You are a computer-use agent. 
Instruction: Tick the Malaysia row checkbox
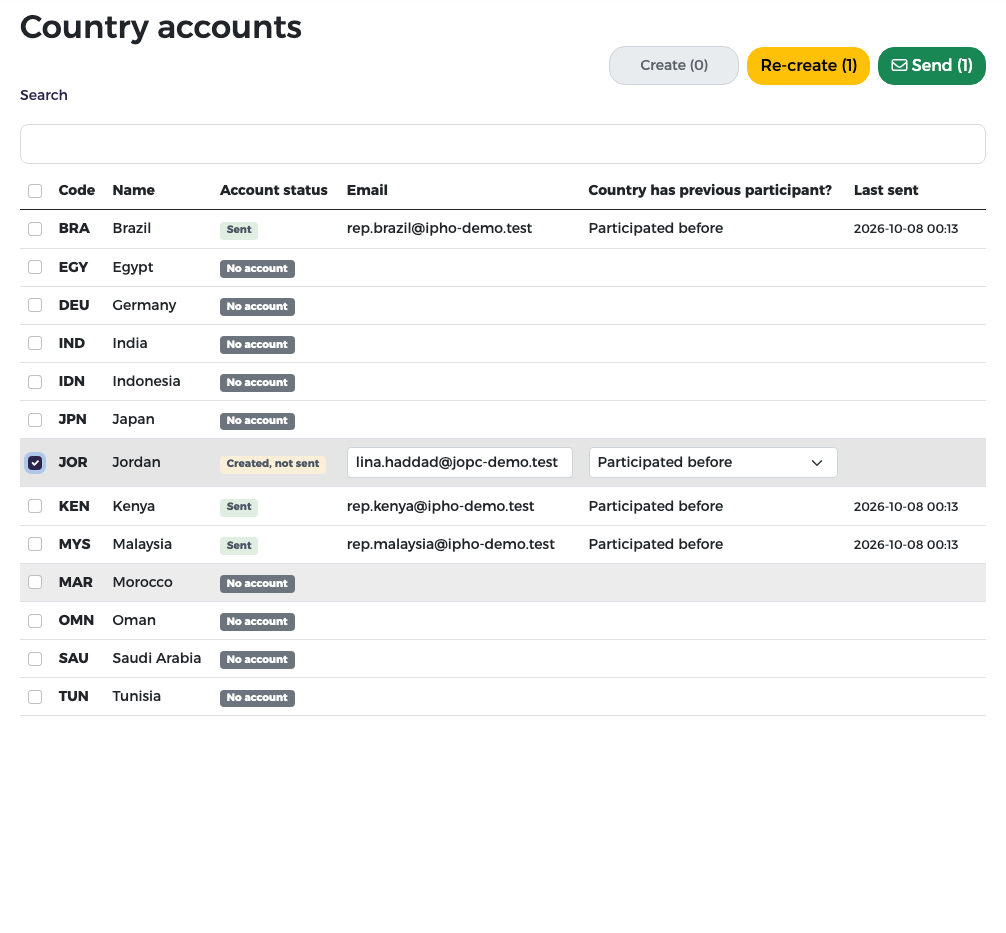click(x=35, y=544)
